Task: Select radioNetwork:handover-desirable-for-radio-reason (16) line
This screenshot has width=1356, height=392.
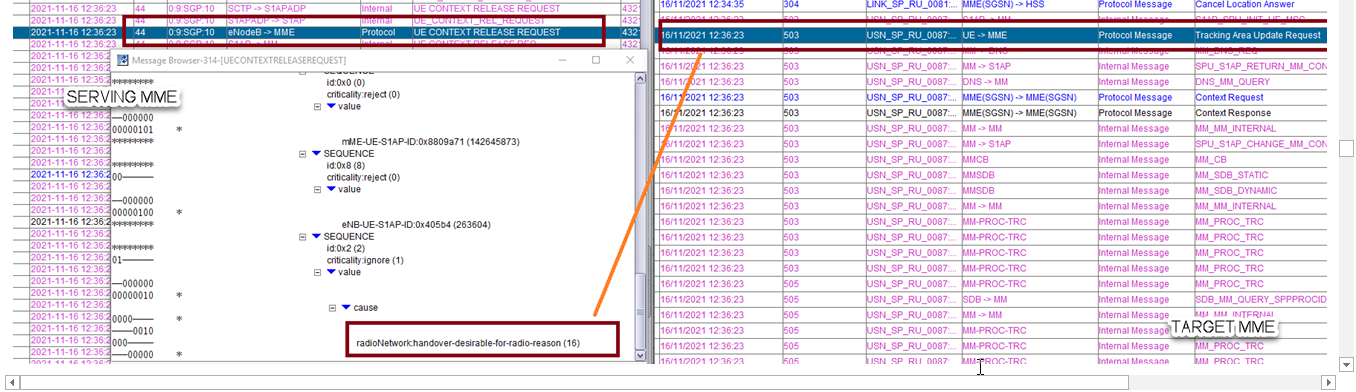Action: tap(468, 343)
